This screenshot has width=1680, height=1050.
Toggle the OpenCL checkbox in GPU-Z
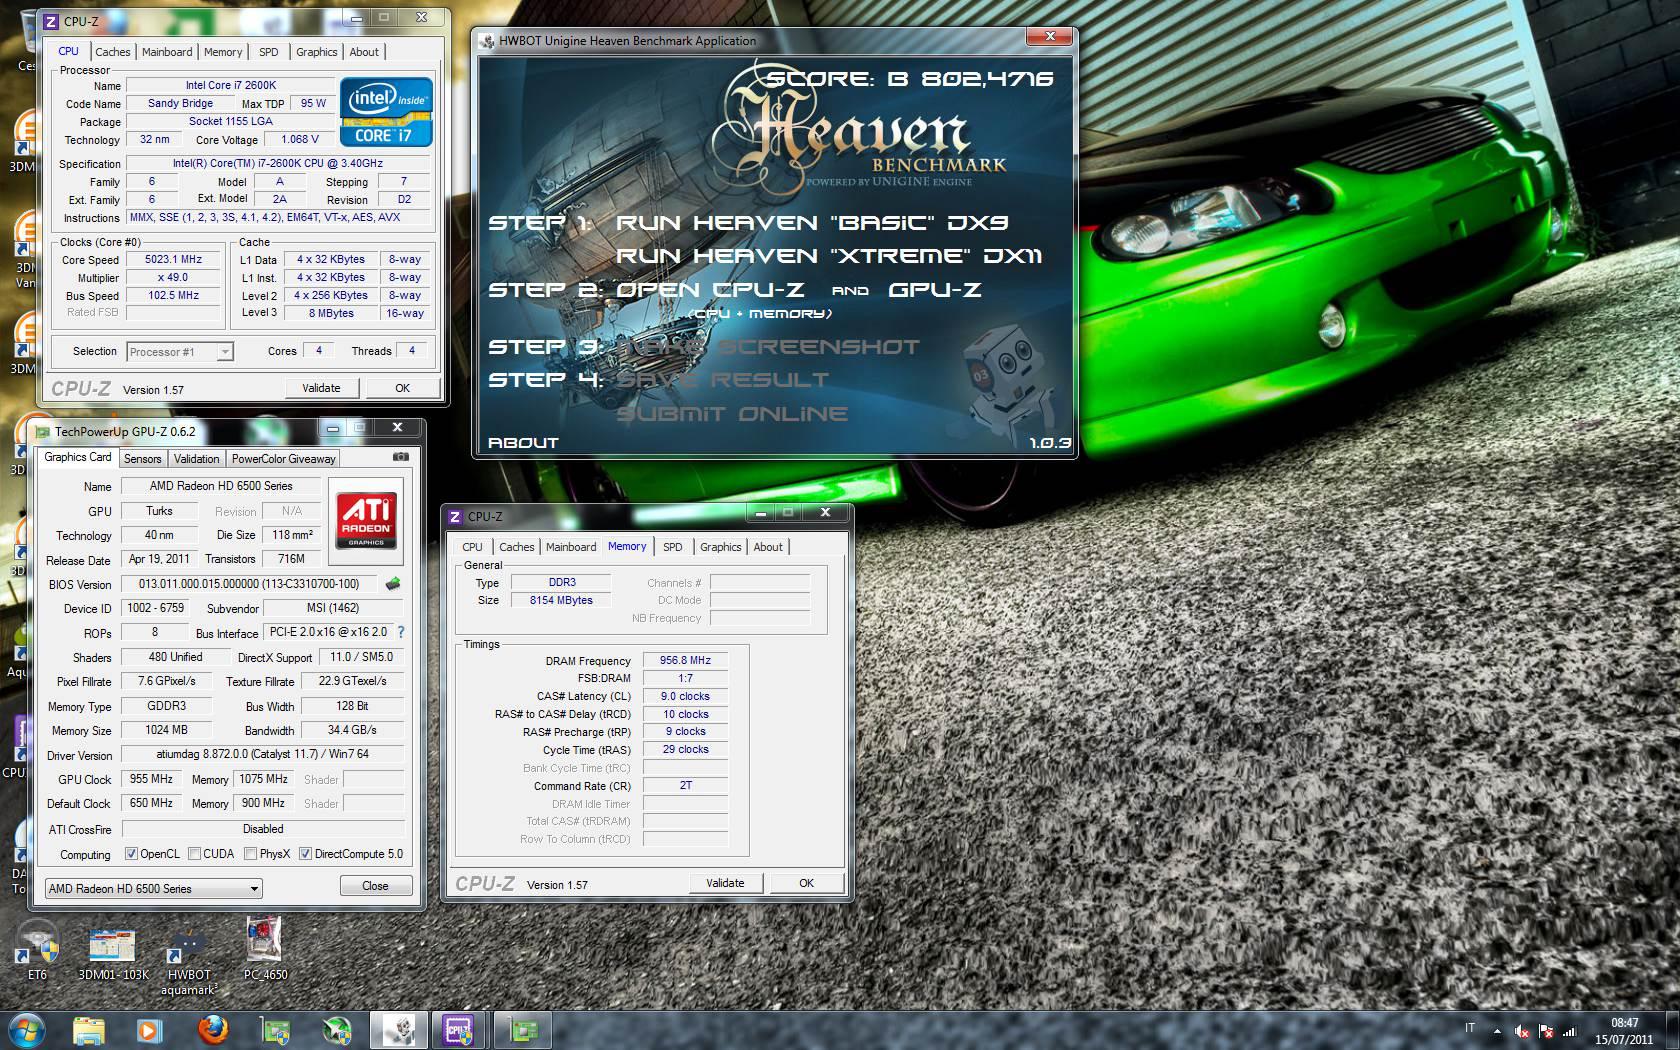131,854
